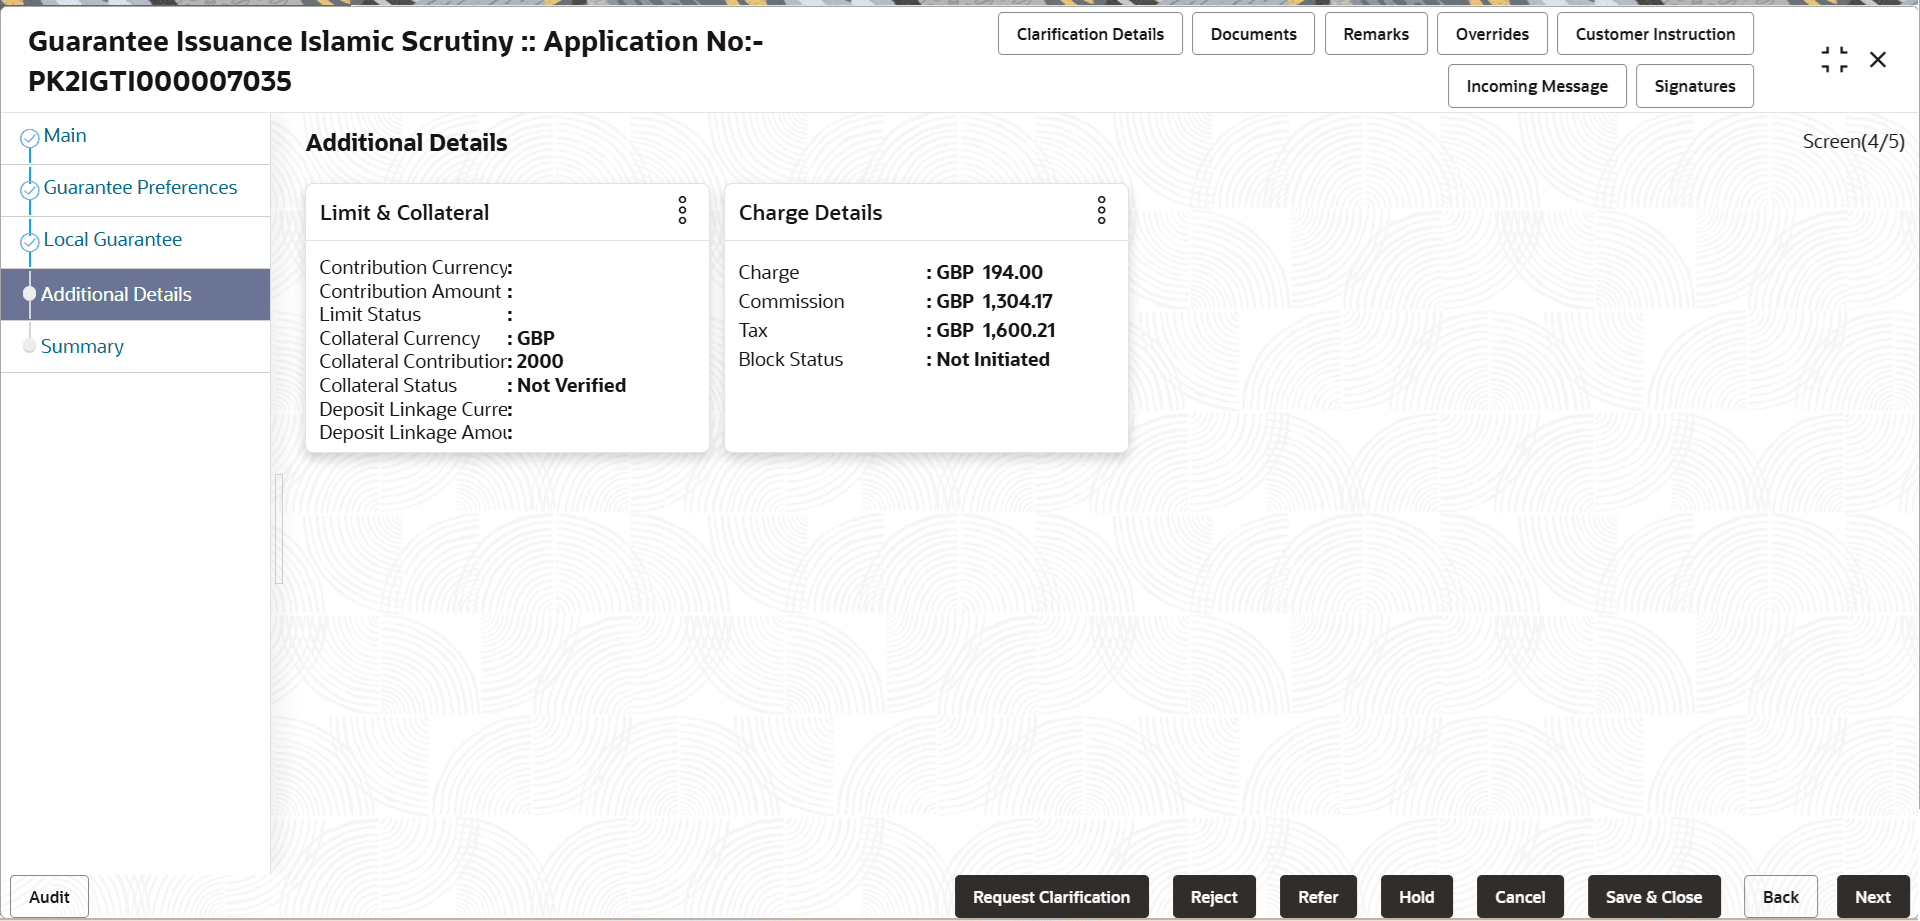This screenshot has width=1920, height=921.
Task: Click the Commission amount GBP 1,304.17
Action: [995, 302]
